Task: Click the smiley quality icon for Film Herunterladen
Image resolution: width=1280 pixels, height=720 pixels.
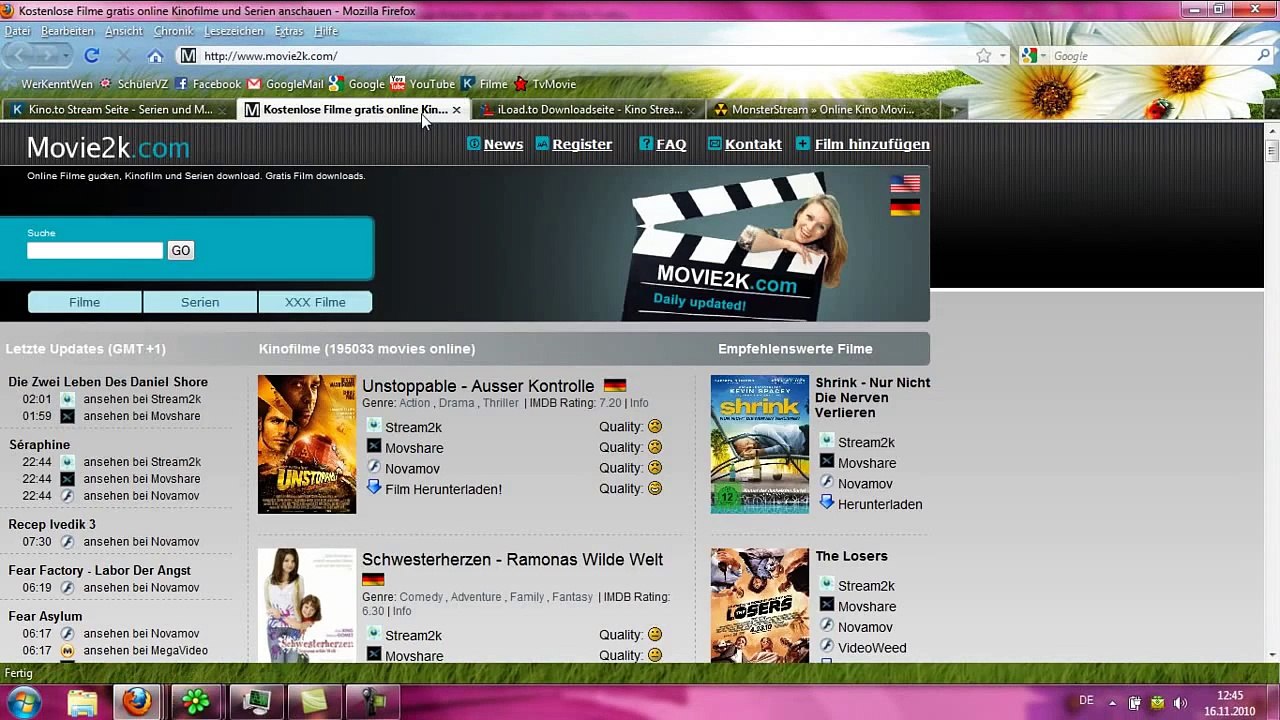Action: click(x=655, y=489)
